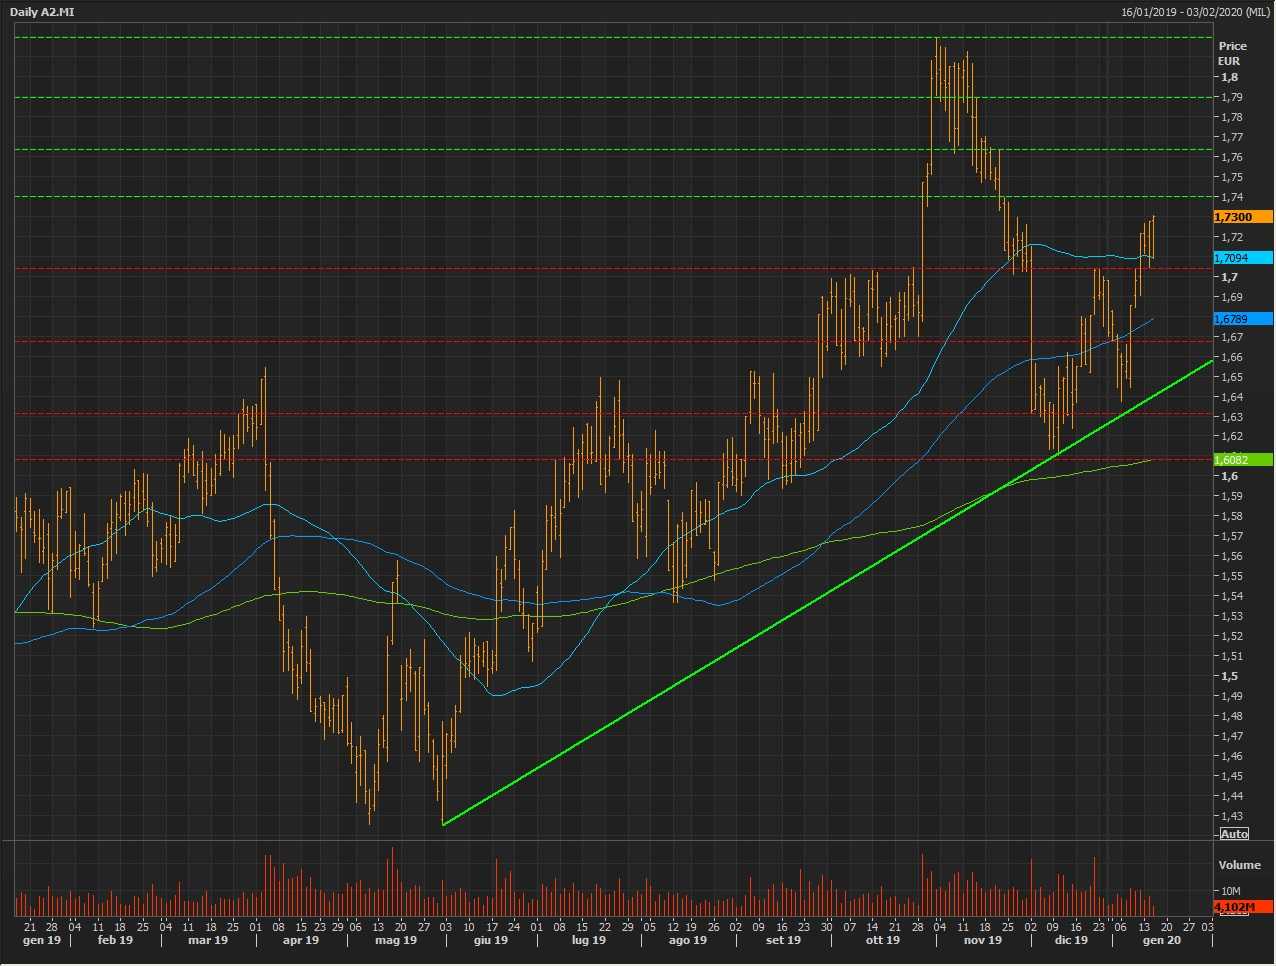
Task: Click the nov 19 month label
Action: [983, 940]
